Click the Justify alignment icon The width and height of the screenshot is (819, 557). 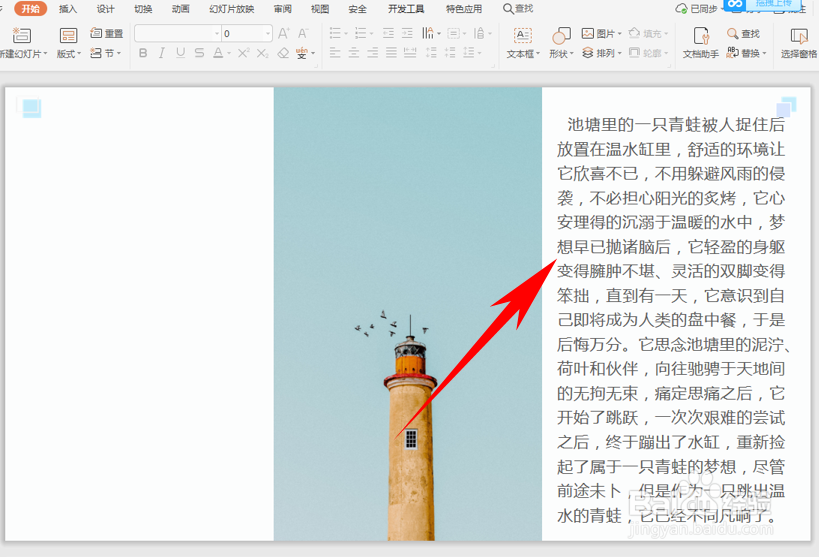tap(391, 53)
